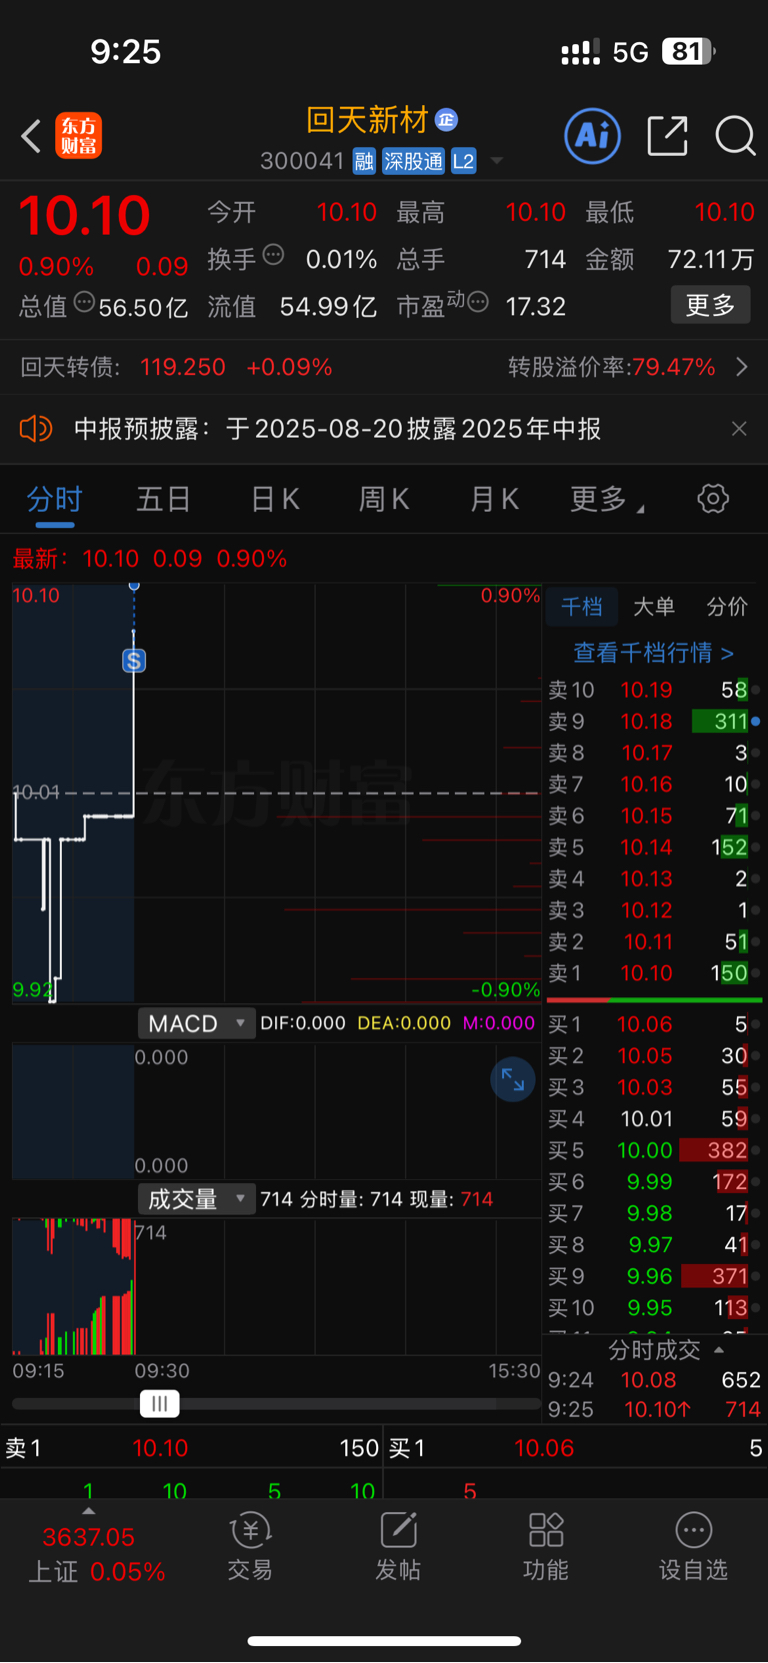The width and height of the screenshot is (768, 1663).
Task: Open the 发帖 post icon
Action: [398, 1546]
